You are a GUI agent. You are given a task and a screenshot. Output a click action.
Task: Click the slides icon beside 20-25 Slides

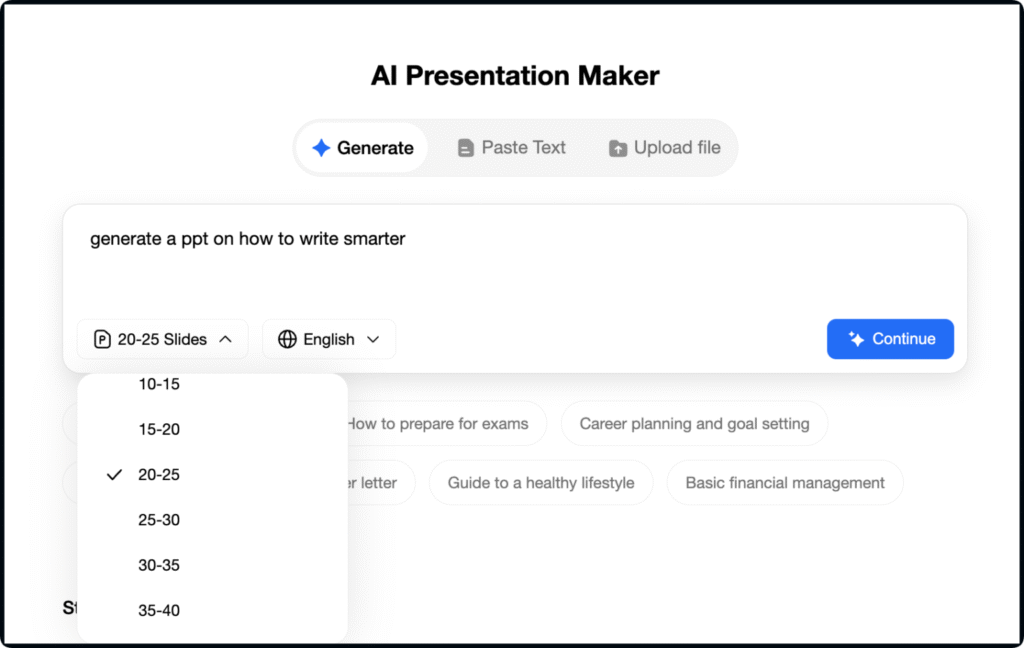(102, 339)
